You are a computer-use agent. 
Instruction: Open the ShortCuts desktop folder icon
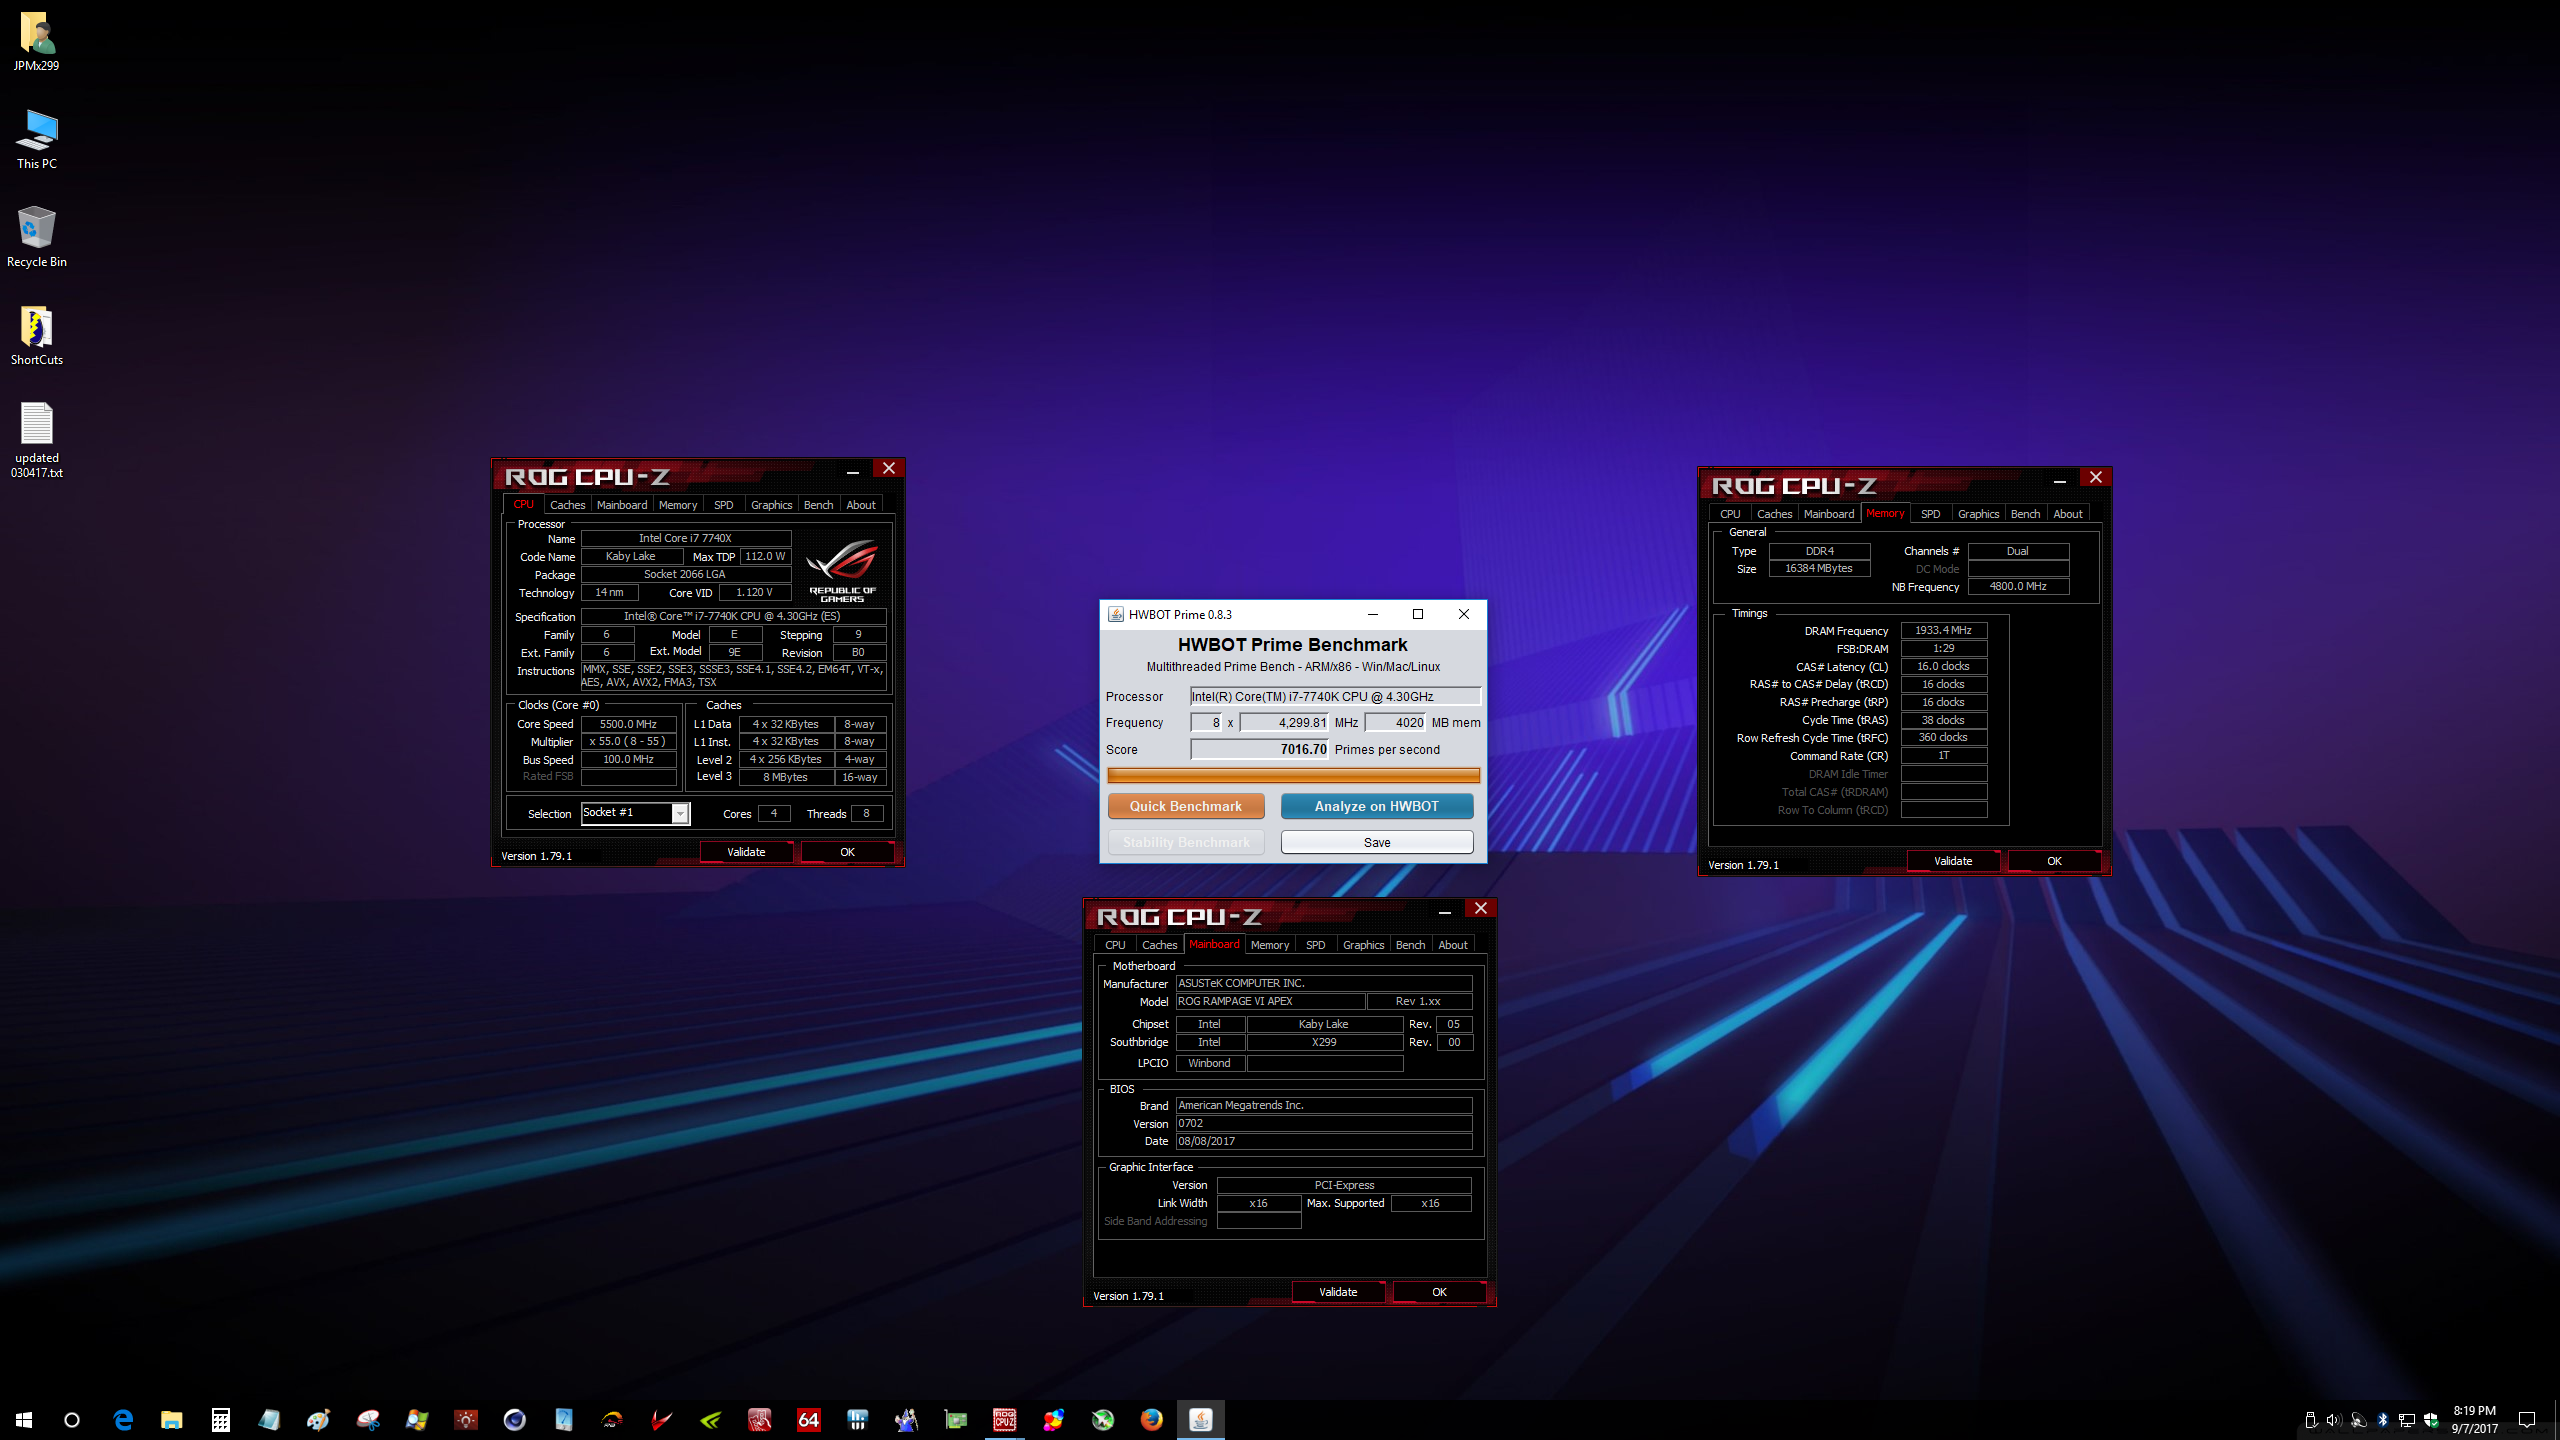[37, 334]
